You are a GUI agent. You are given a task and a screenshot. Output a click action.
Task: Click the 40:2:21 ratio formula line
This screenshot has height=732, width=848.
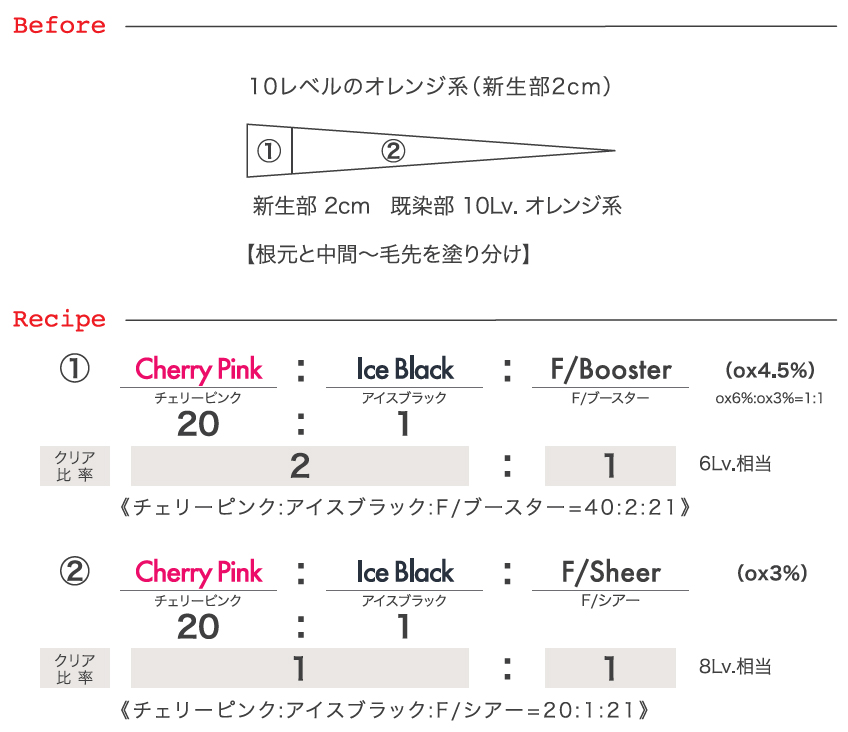(405, 507)
